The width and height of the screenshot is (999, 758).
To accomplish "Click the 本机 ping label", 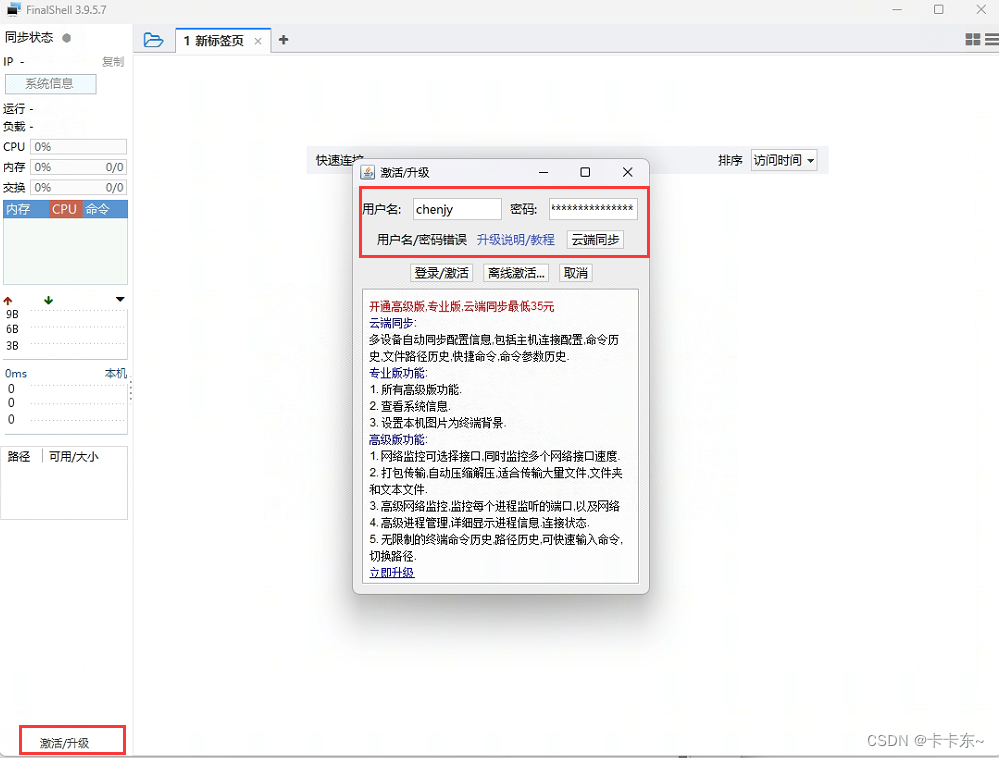I will 116,373.
